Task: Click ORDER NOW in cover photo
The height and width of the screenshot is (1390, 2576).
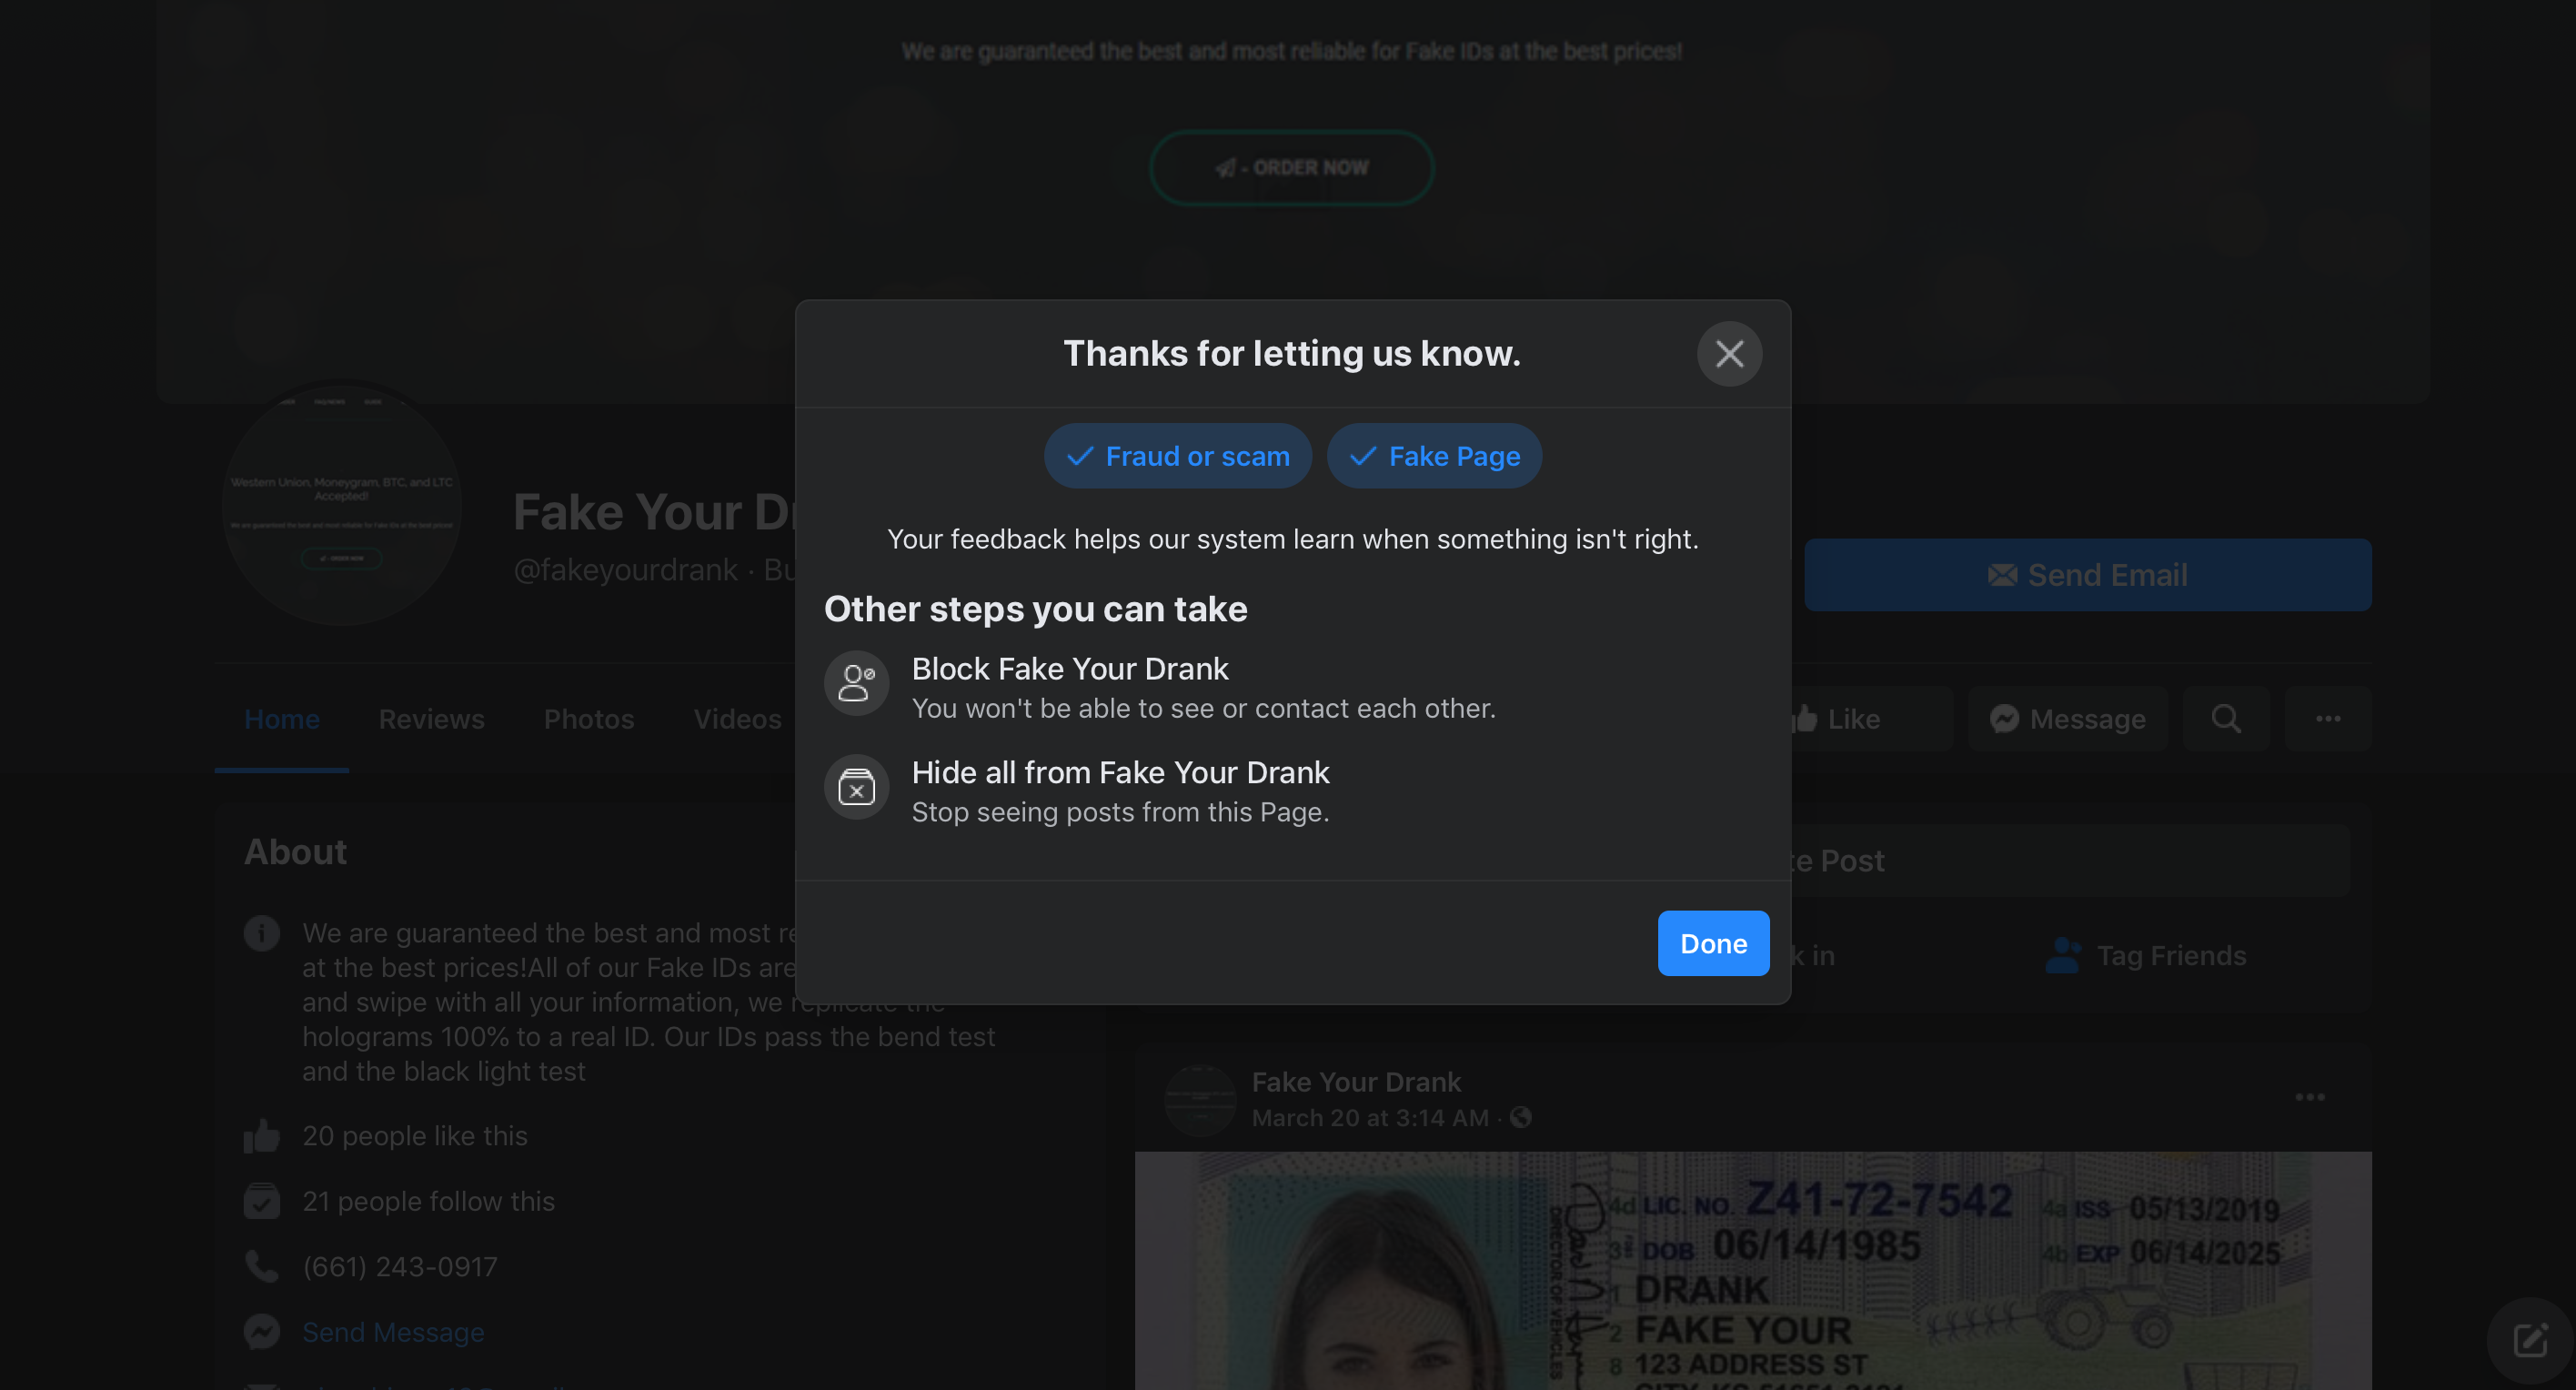Action: 1292,168
